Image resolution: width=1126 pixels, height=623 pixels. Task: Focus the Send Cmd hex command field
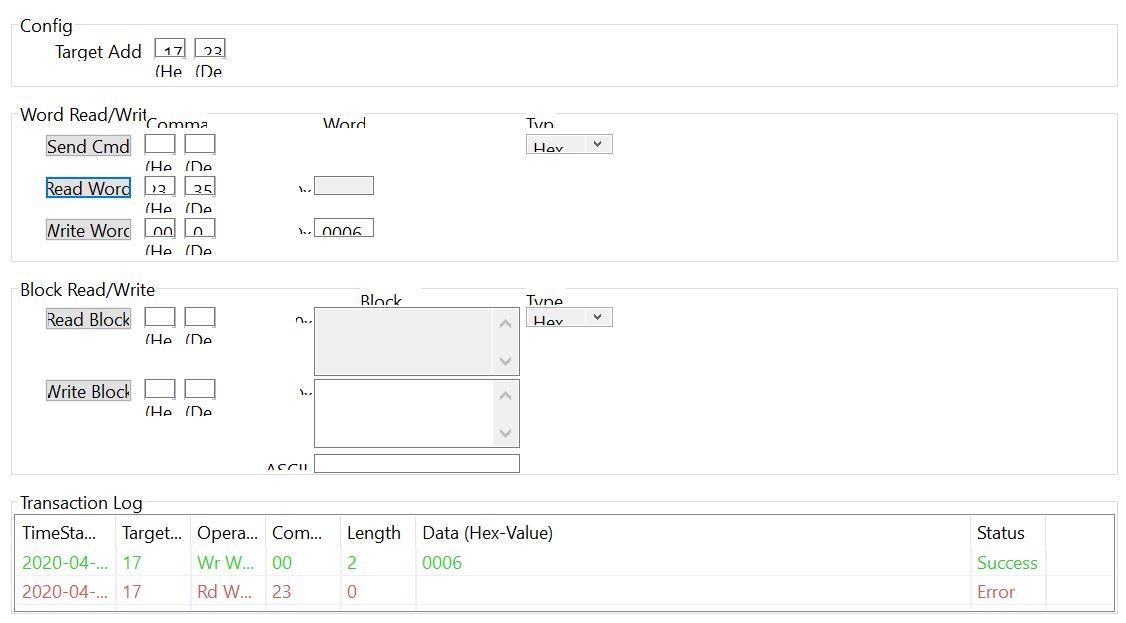pyautogui.click(x=160, y=144)
